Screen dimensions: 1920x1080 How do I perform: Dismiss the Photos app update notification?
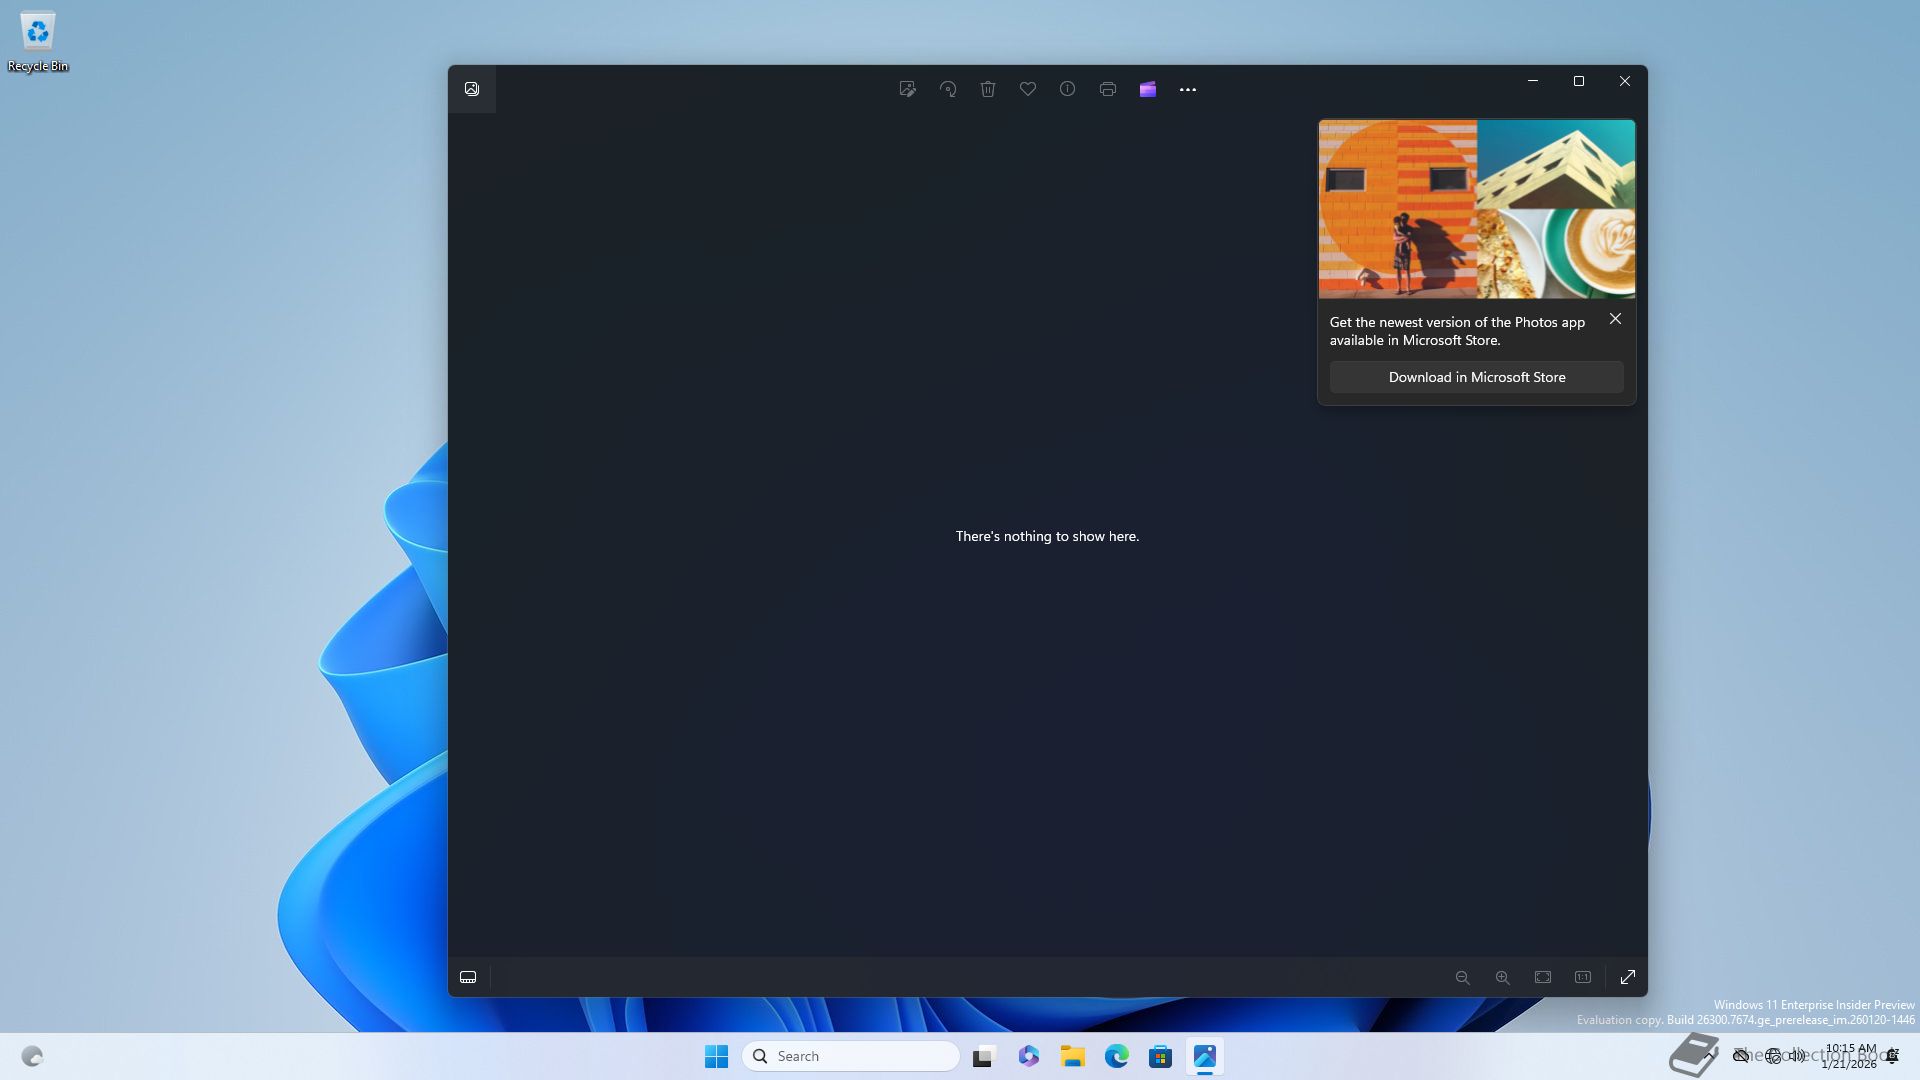coord(1615,319)
